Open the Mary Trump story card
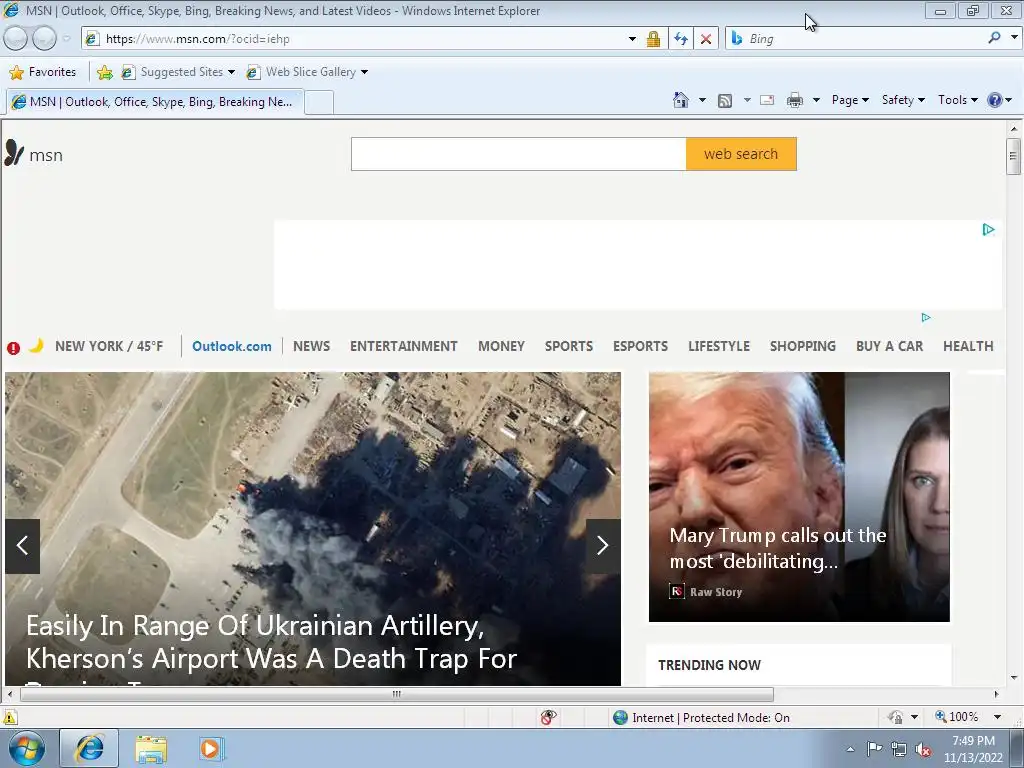Viewport: 1024px width, 768px height. point(799,497)
